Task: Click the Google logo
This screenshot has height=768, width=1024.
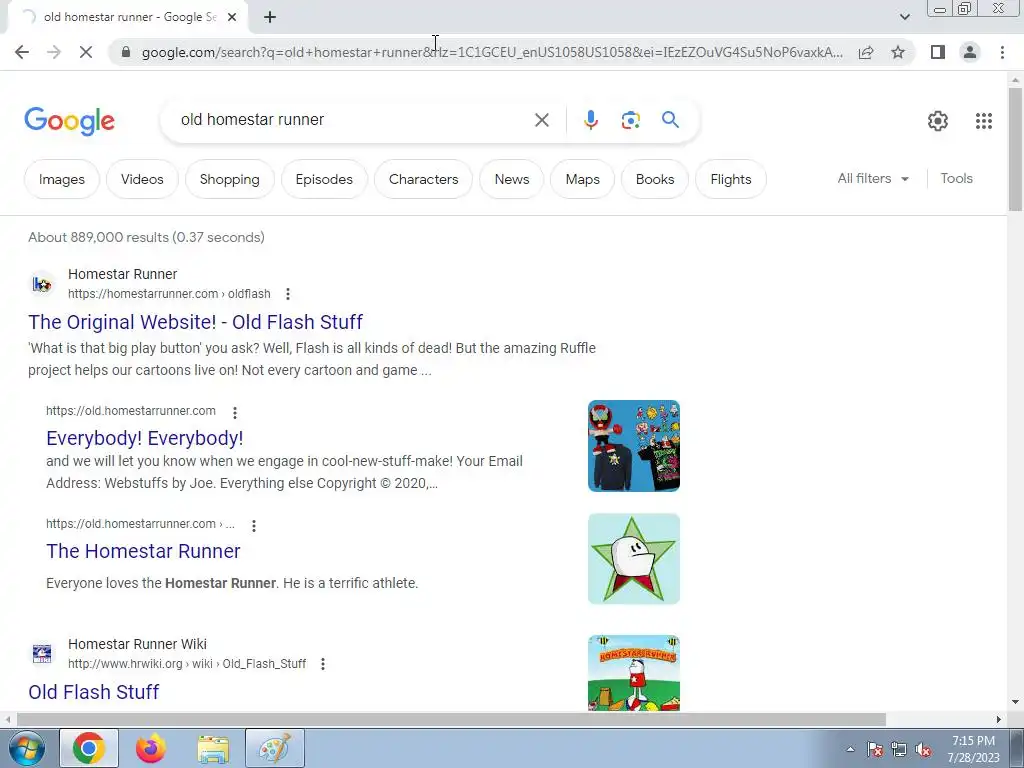Action: 69,121
